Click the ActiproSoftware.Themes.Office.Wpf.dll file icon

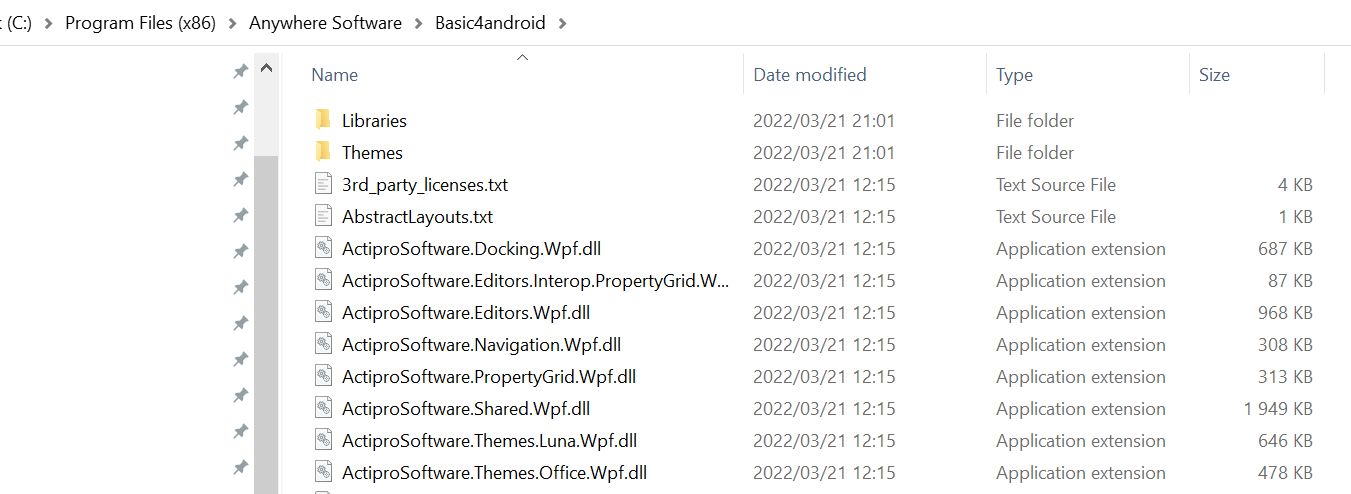pyautogui.click(x=323, y=472)
